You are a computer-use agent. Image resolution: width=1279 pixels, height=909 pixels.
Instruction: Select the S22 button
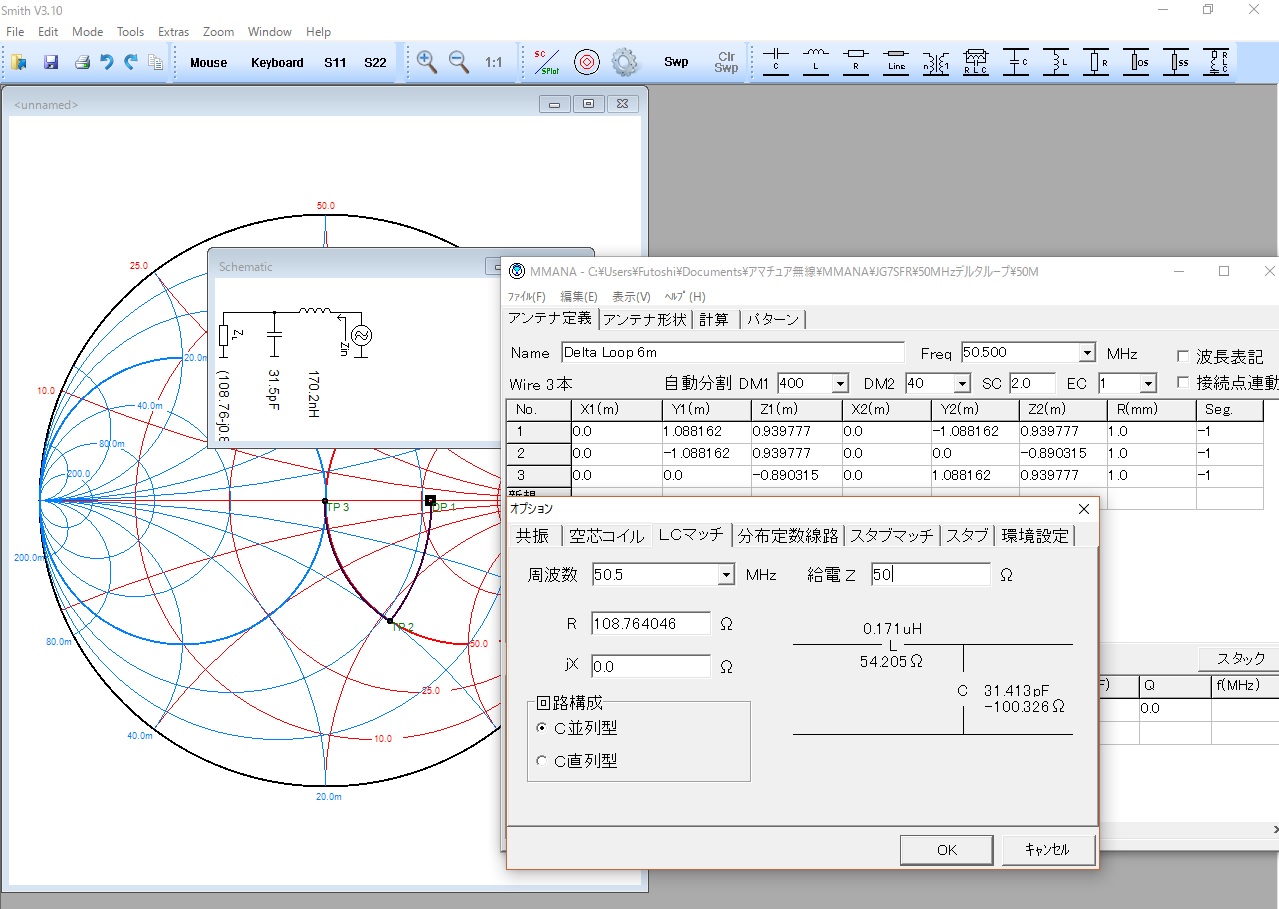coord(375,62)
